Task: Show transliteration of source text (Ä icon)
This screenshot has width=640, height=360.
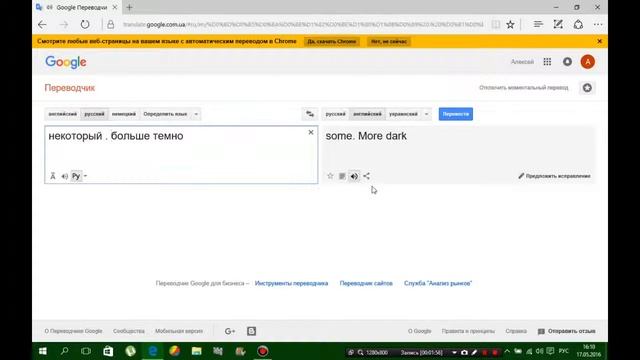Action: click(53, 176)
